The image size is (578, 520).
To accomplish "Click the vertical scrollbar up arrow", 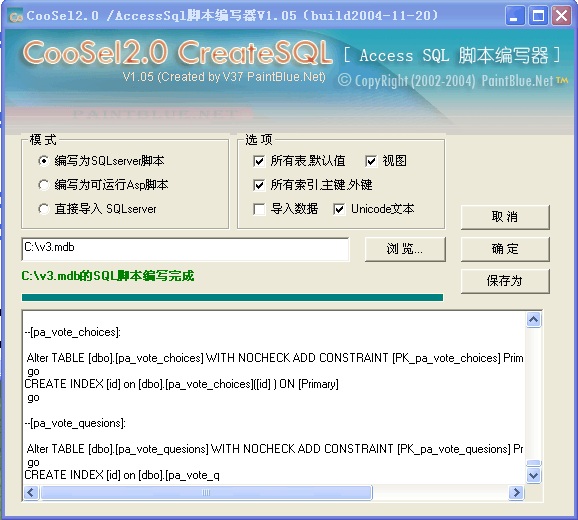I will (534, 320).
